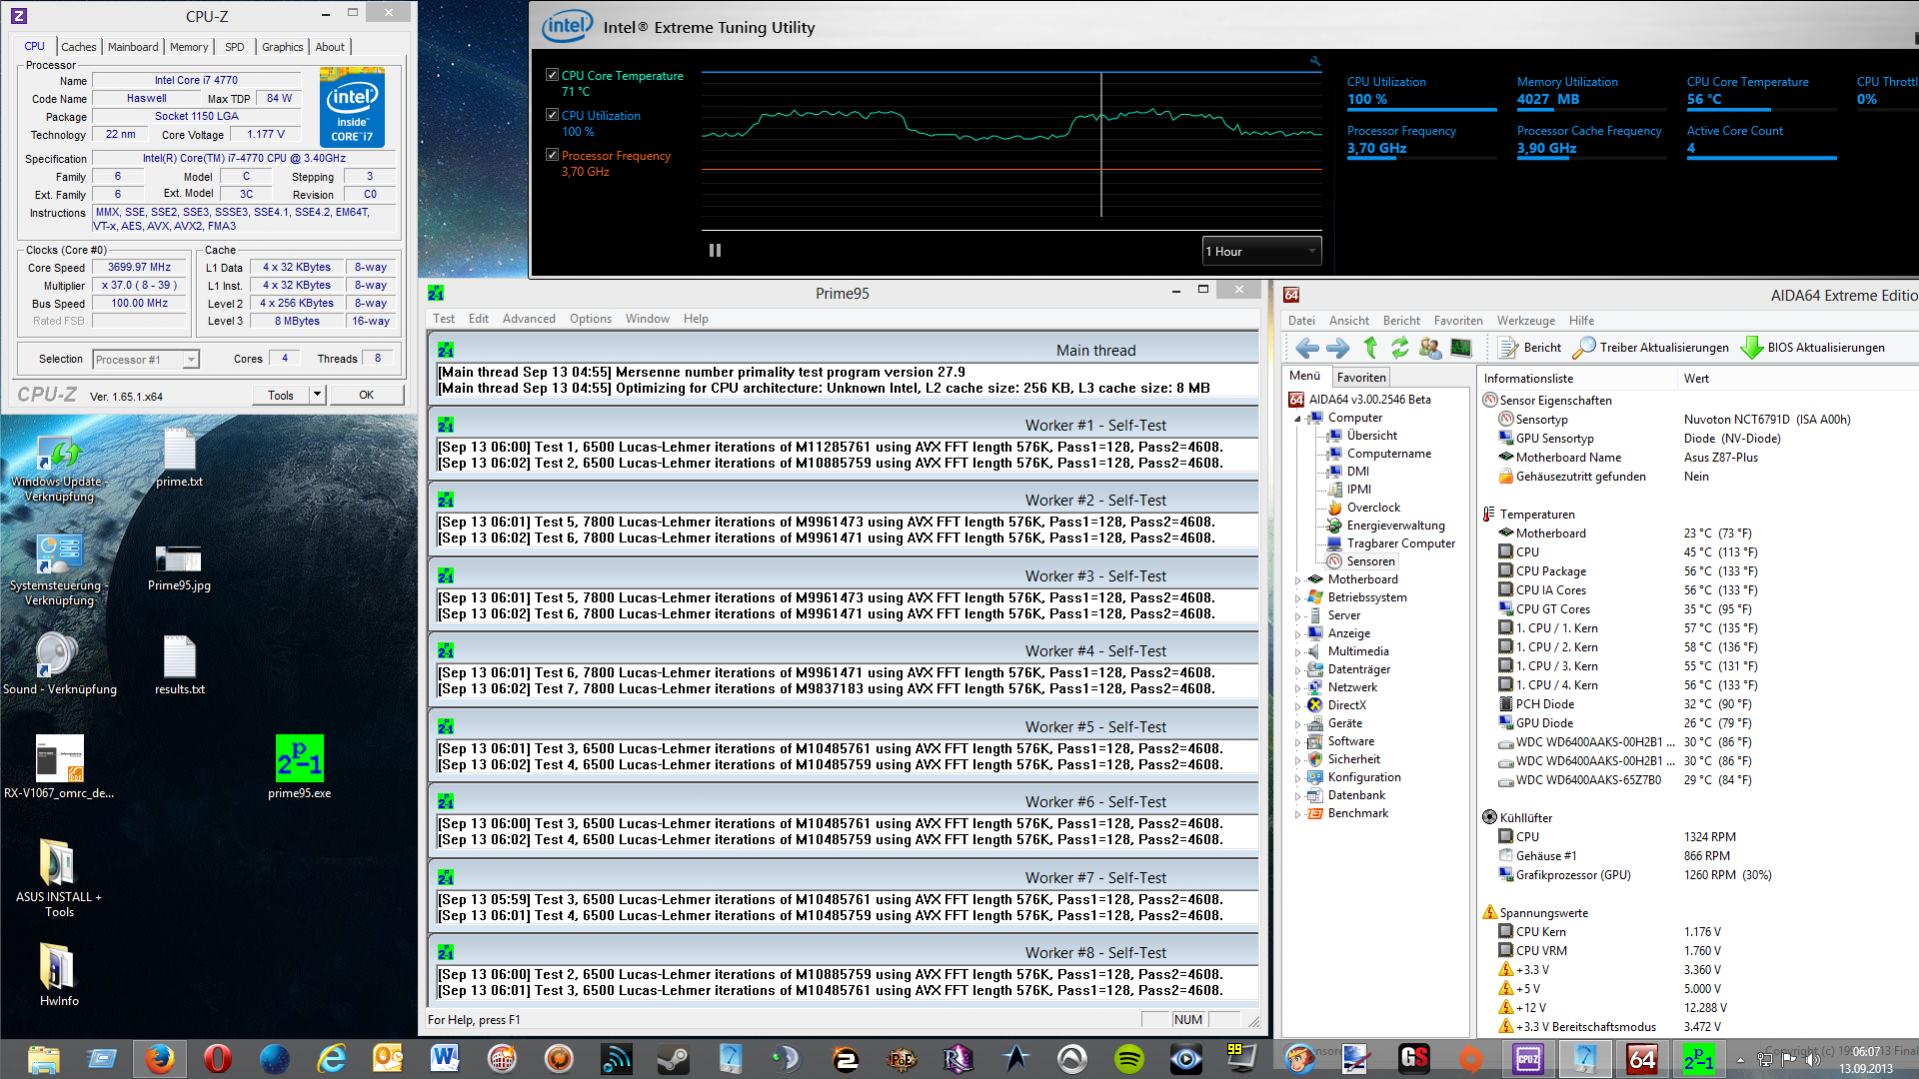Image resolution: width=1919 pixels, height=1079 pixels.
Task: Switch to CPU-Z Mainboard tab
Action: click(x=133, y=47)
